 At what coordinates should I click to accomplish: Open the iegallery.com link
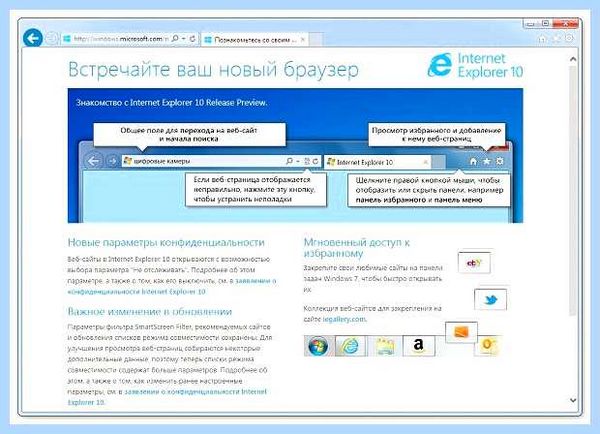pyautogui.click(x=344, y=319)
